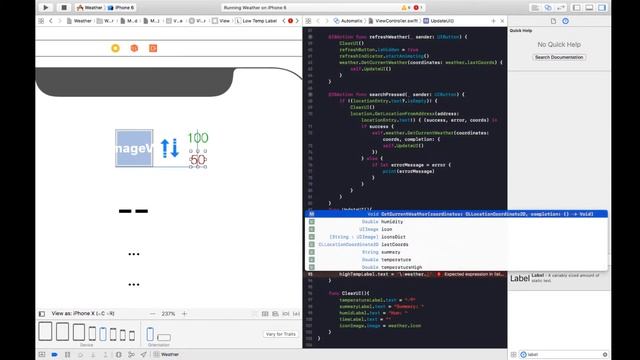Select the highlighted iPhone X device thumbnail
The image size is (640, 360).
[103, 334]
